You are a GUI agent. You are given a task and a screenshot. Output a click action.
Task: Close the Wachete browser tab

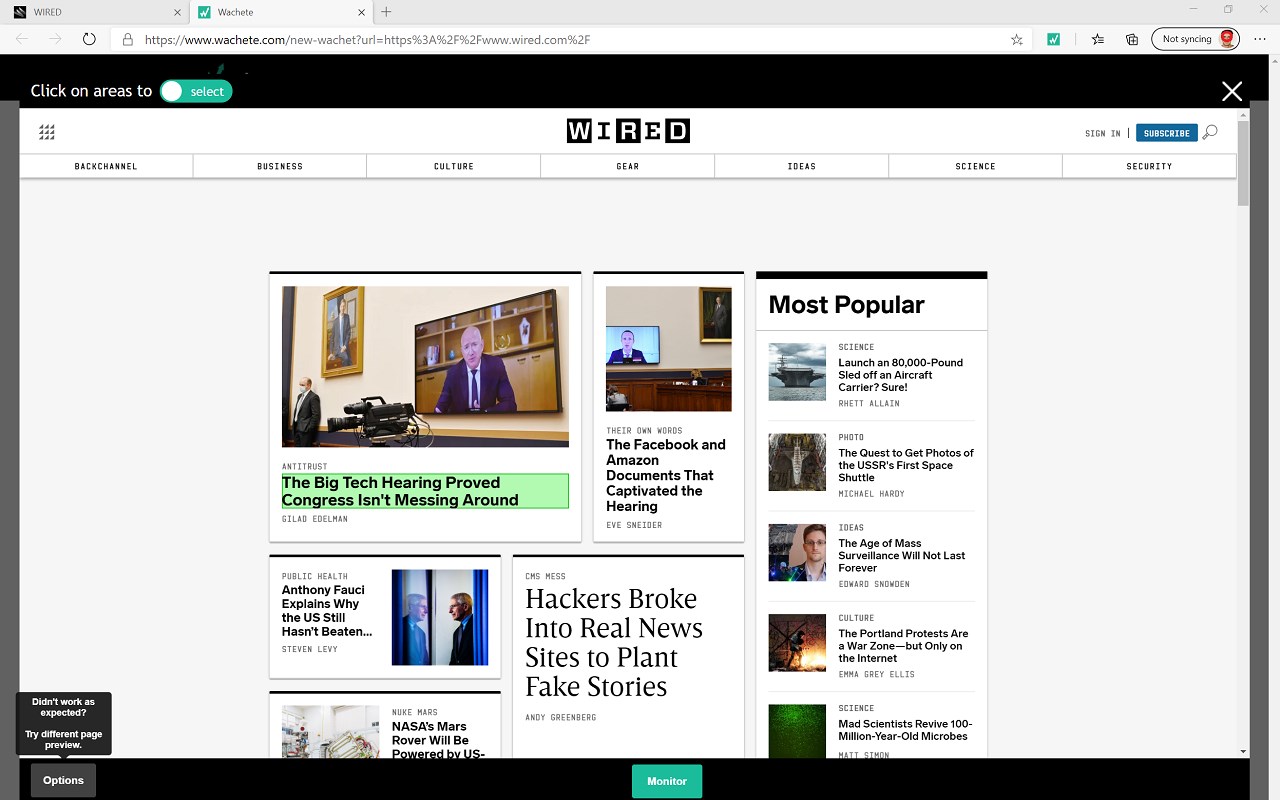(x=361, y=12)
